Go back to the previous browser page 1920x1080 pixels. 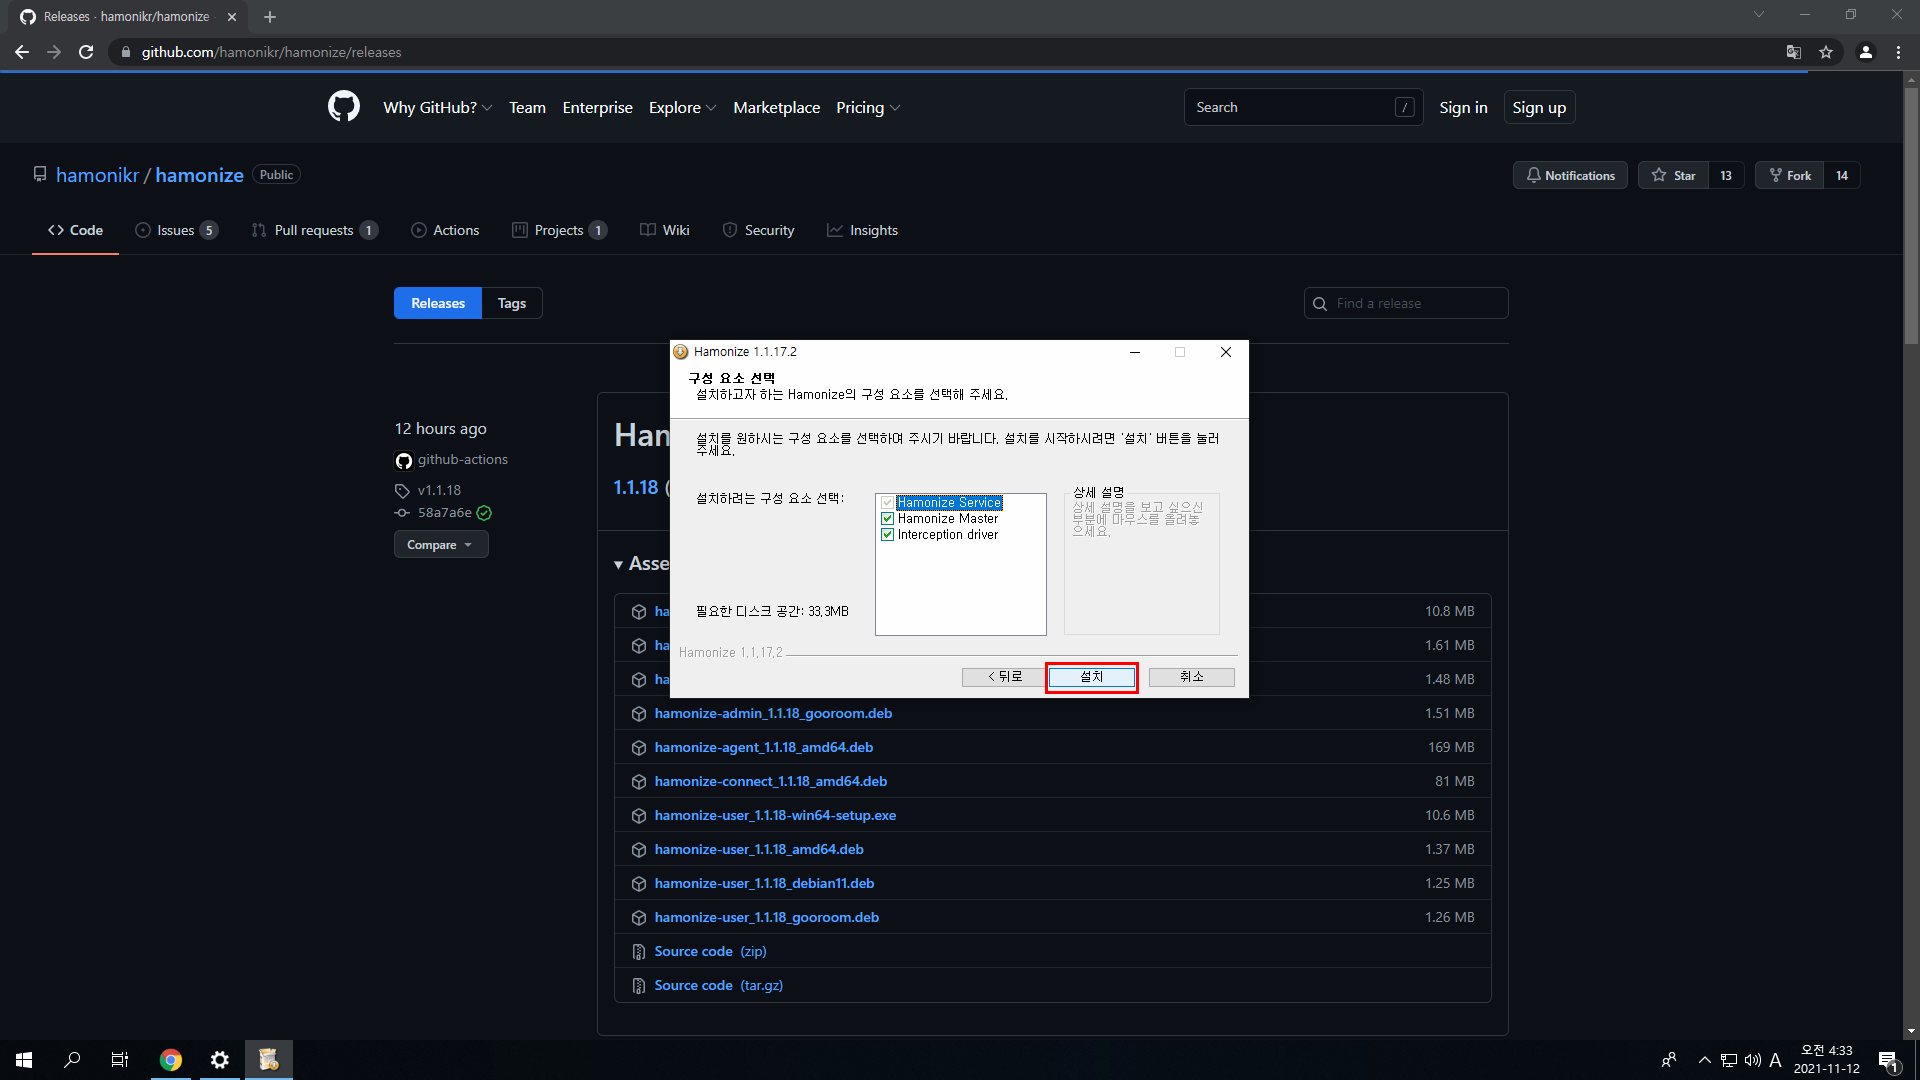tap(22, 52)
